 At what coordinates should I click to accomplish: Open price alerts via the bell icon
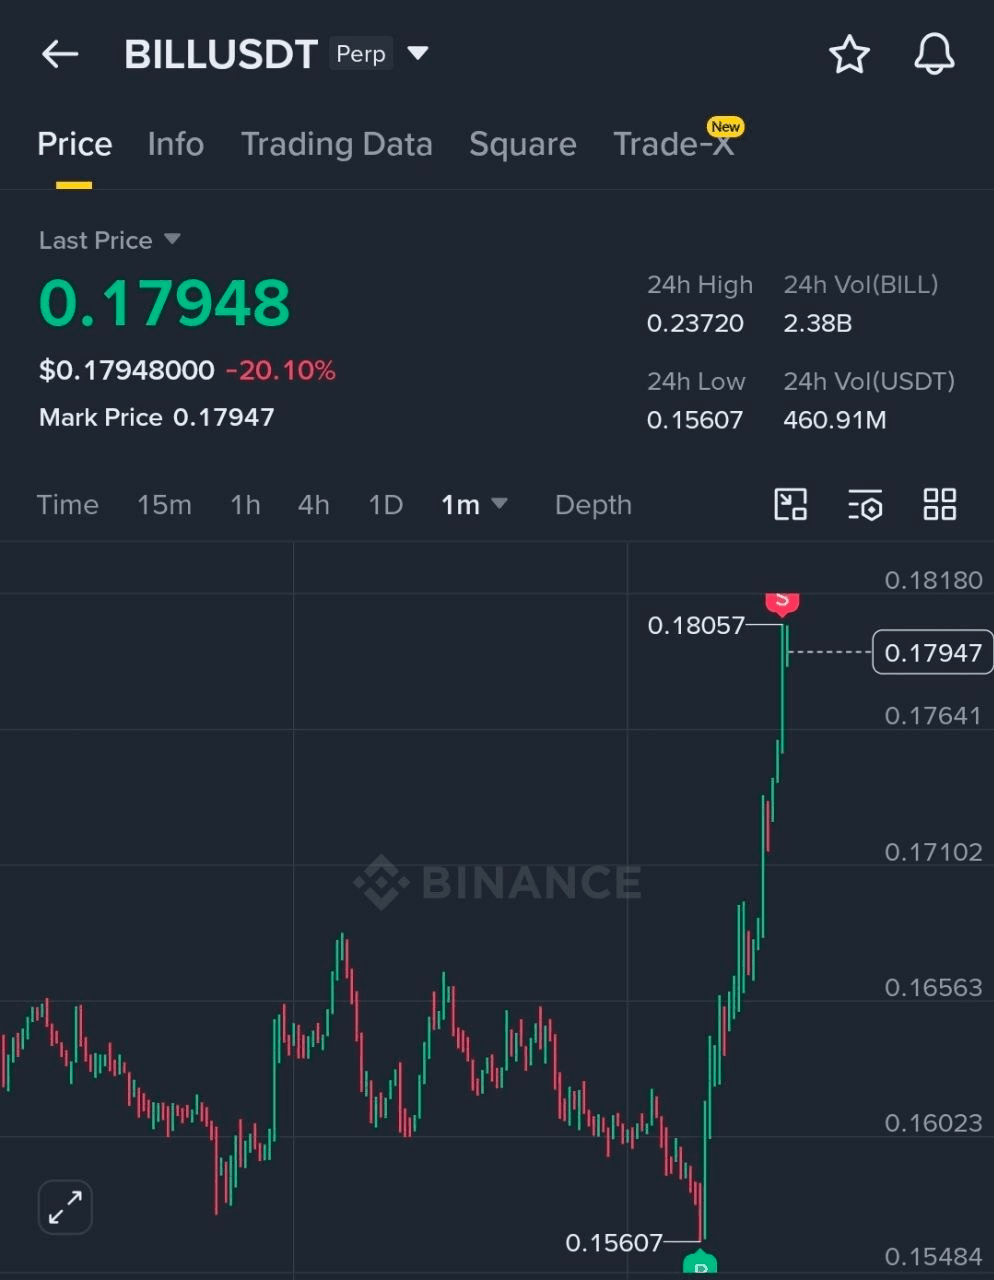click(x=934, y=54)
